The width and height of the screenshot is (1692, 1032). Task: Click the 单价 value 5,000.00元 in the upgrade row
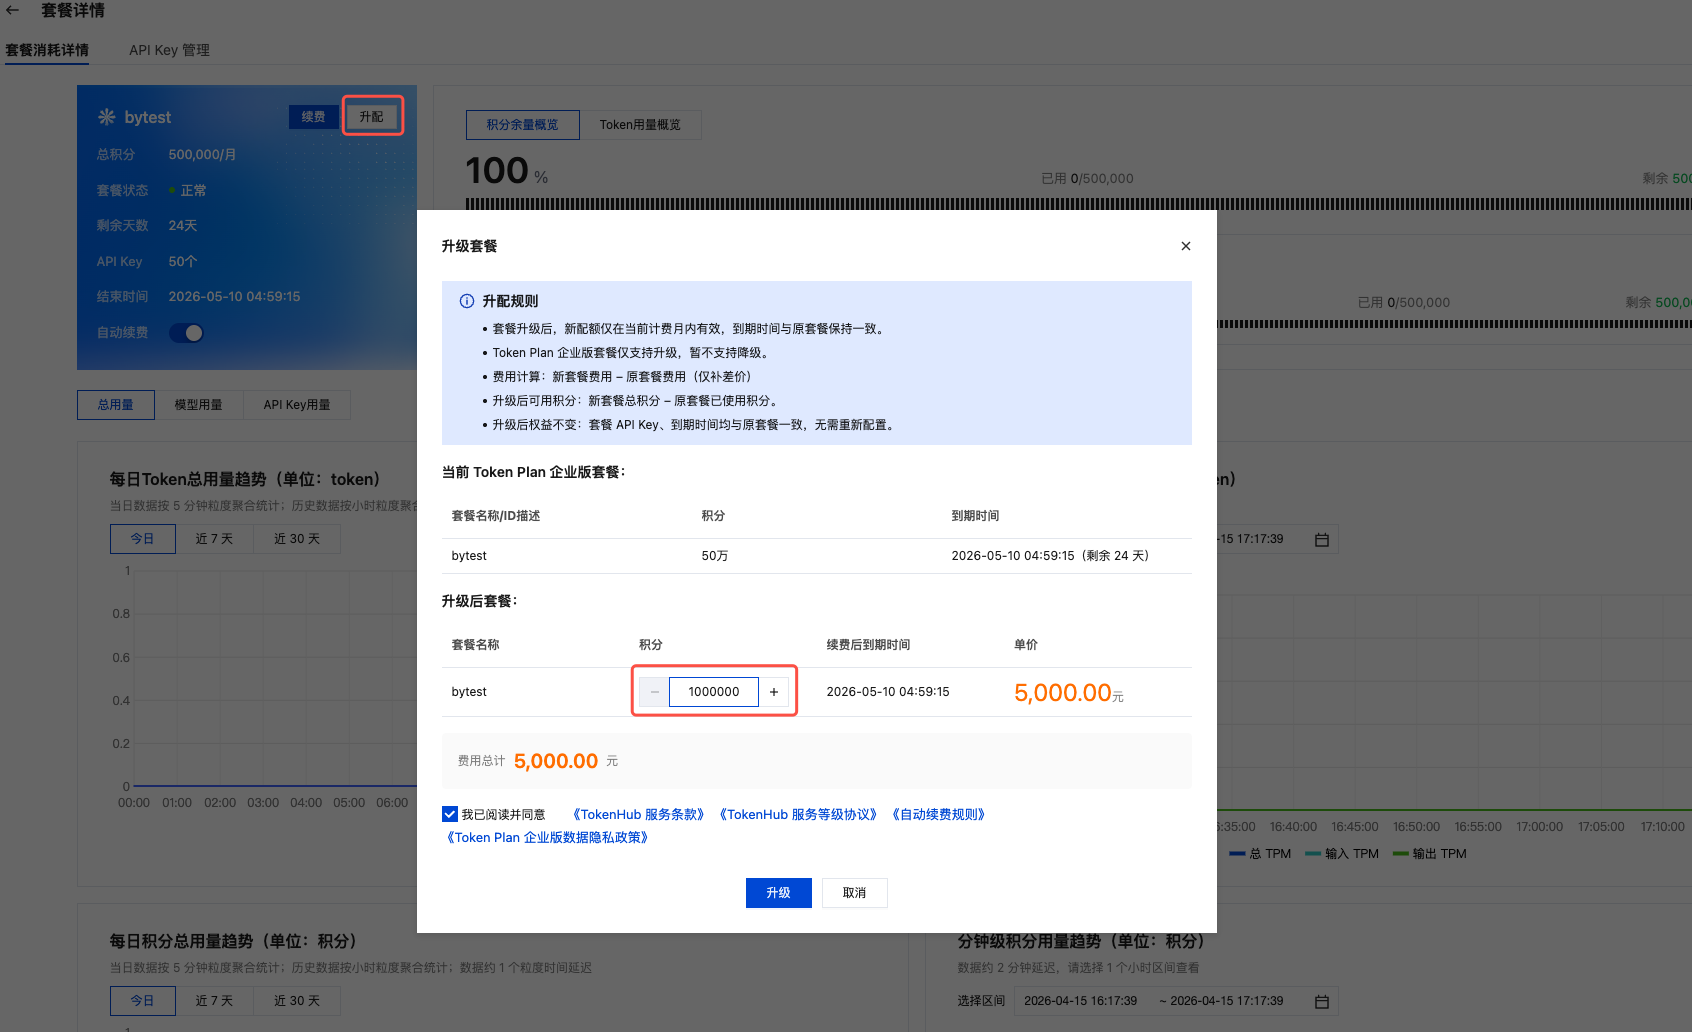tap(1069, 693)
